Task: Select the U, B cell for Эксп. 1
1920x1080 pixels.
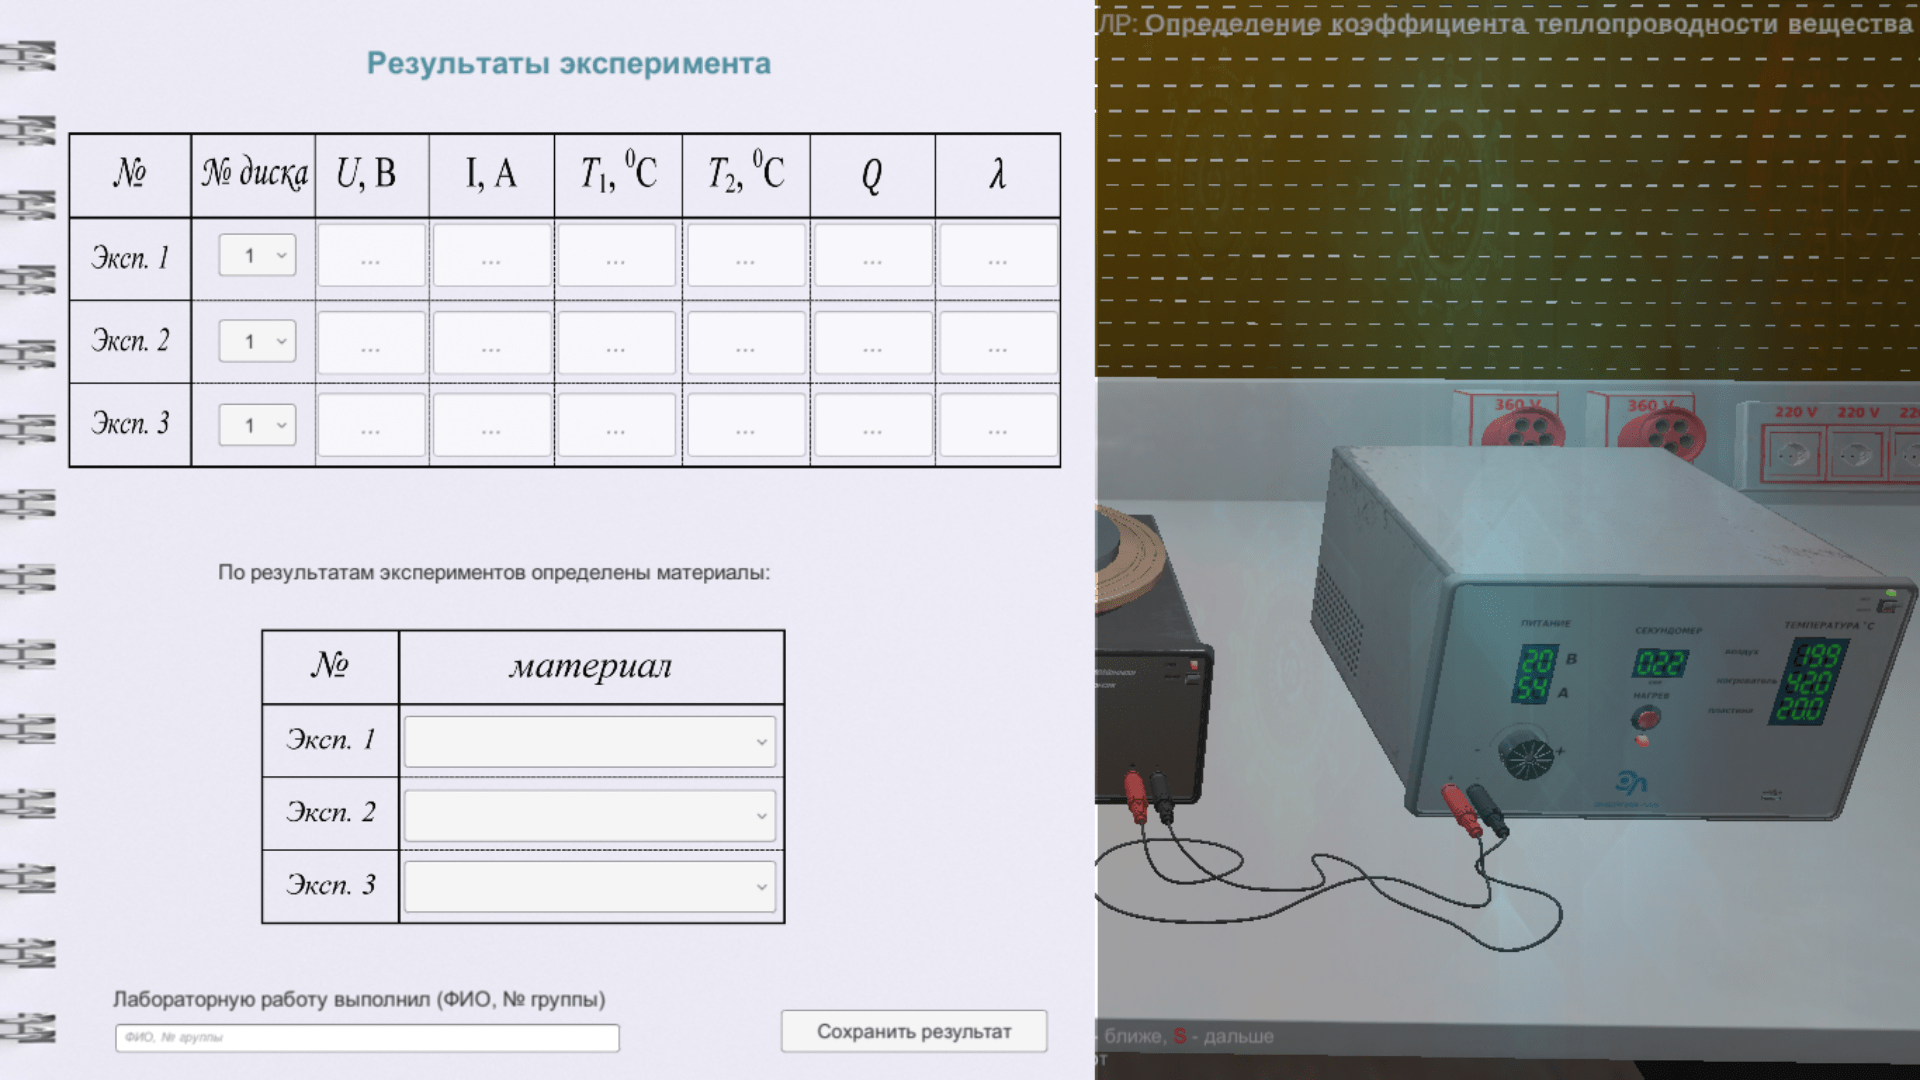Action: click(x=370, y=254)
